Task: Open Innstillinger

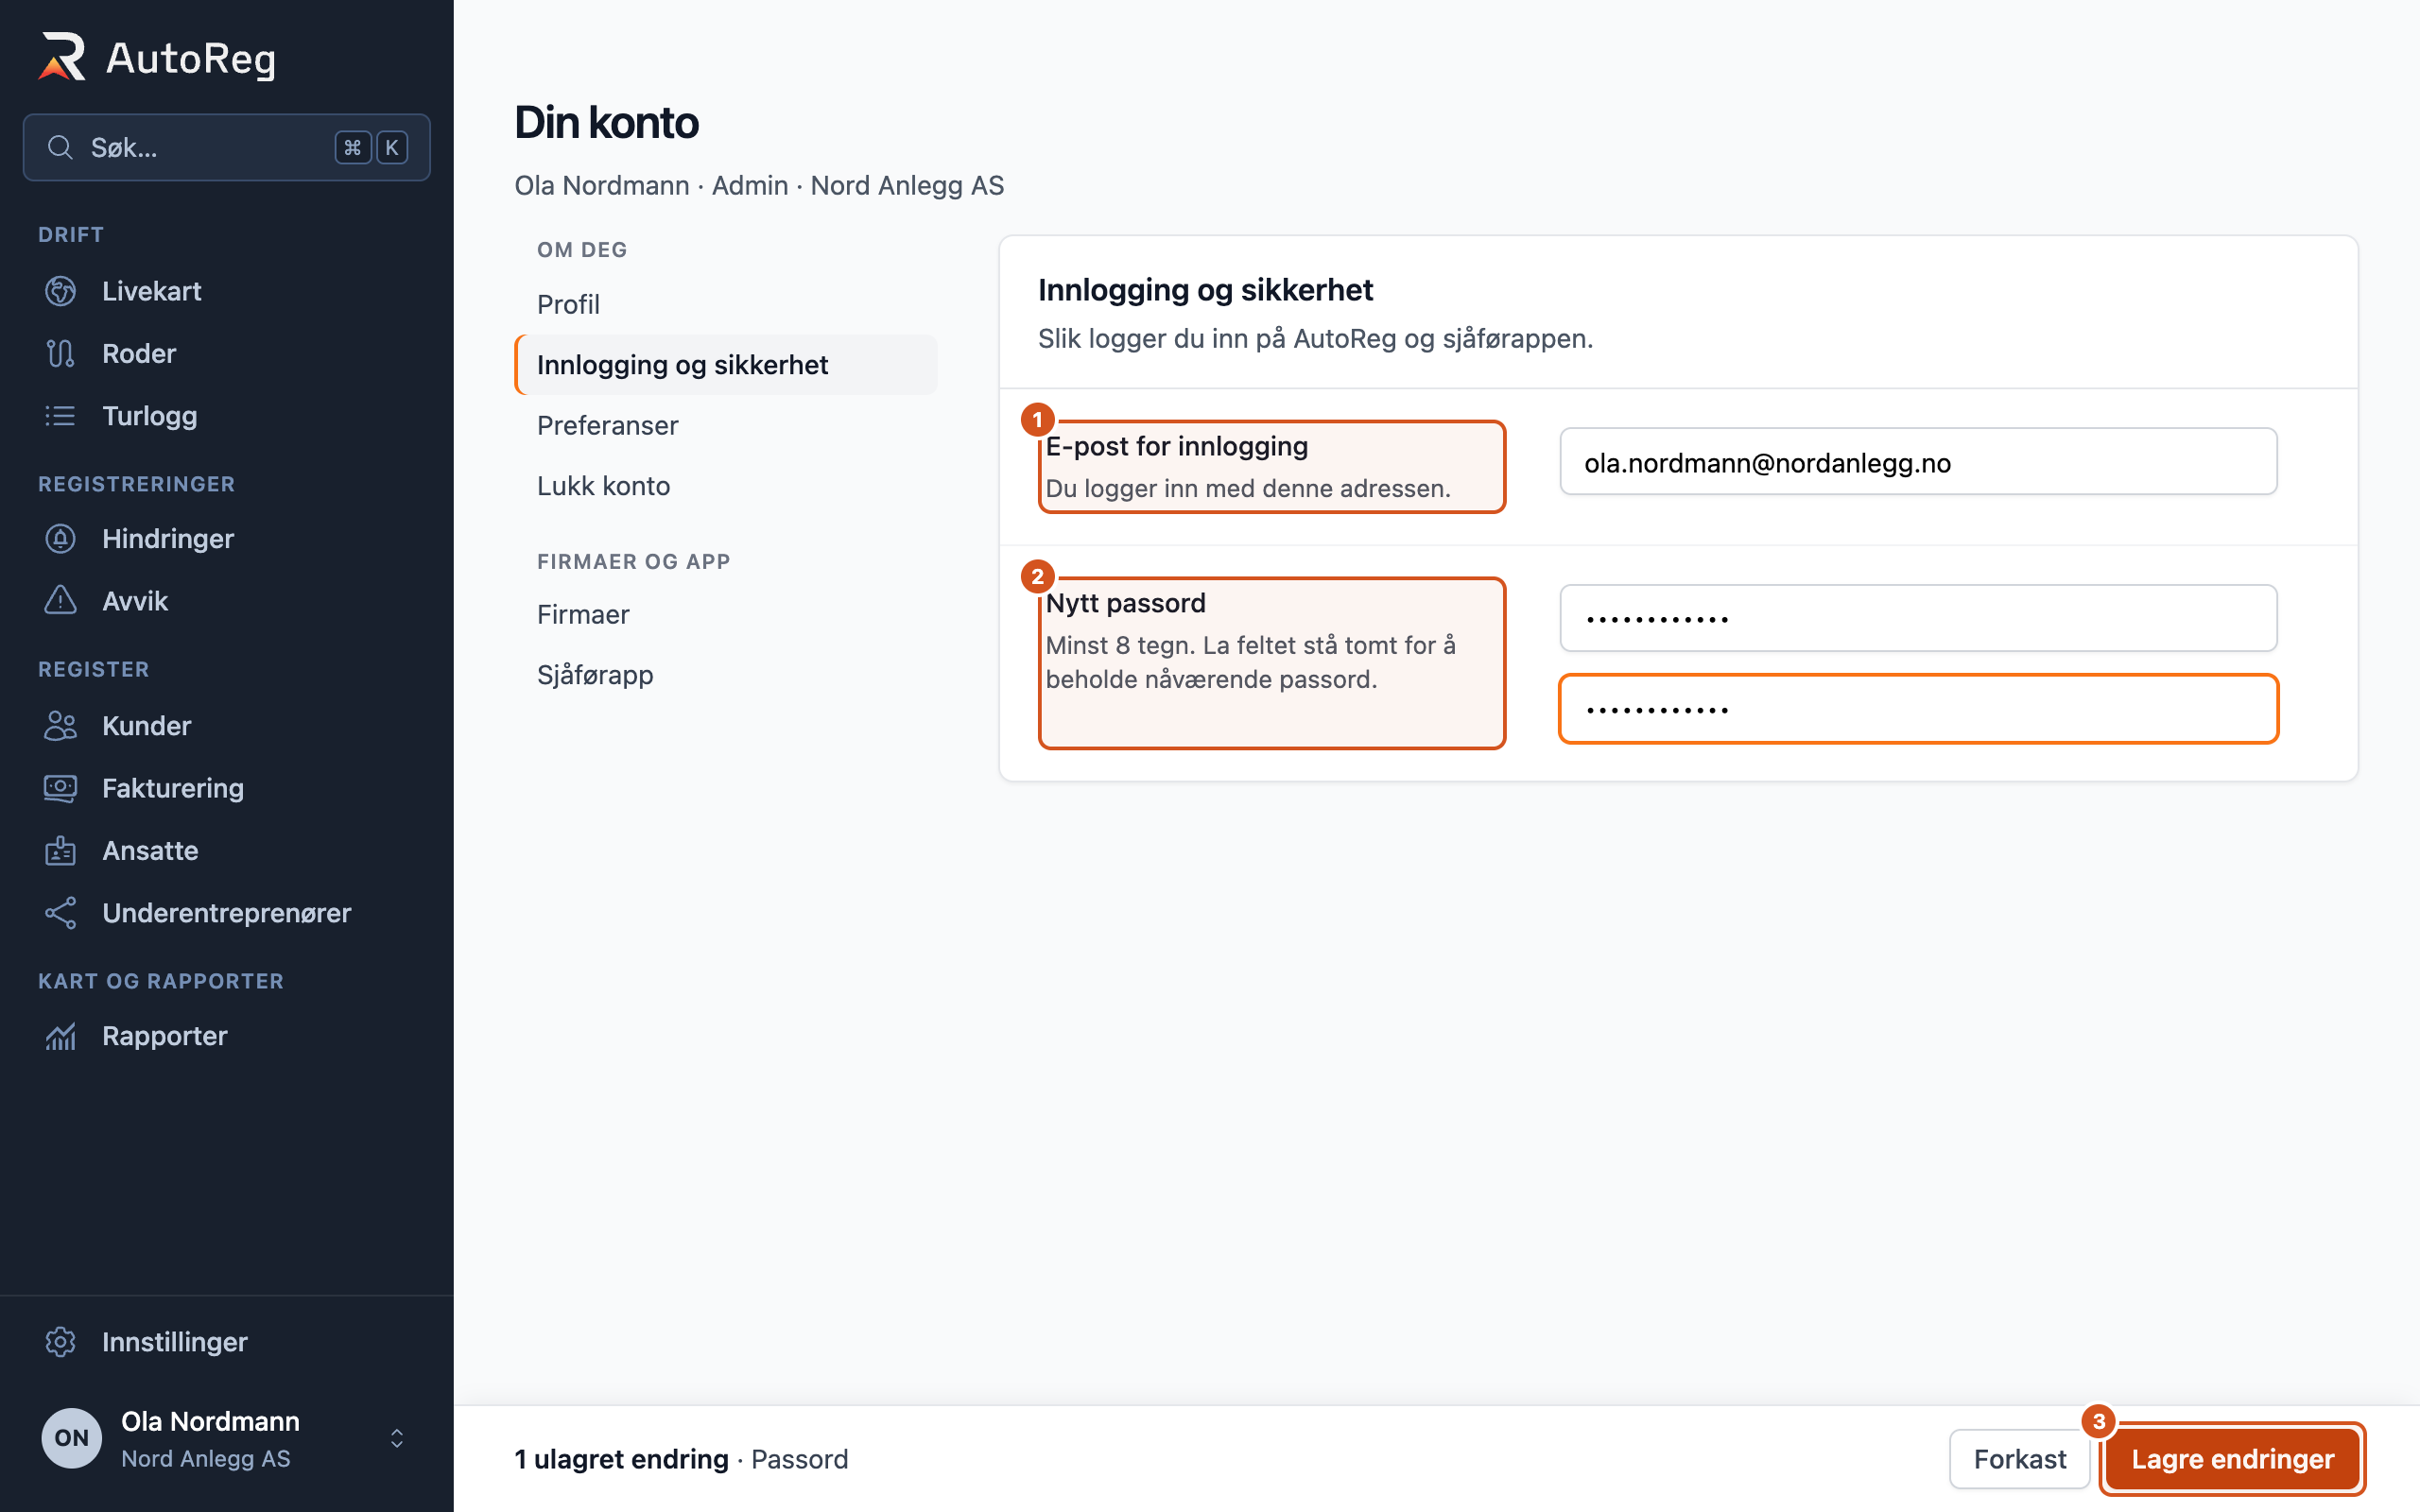Action: (x=227, y=1341)
